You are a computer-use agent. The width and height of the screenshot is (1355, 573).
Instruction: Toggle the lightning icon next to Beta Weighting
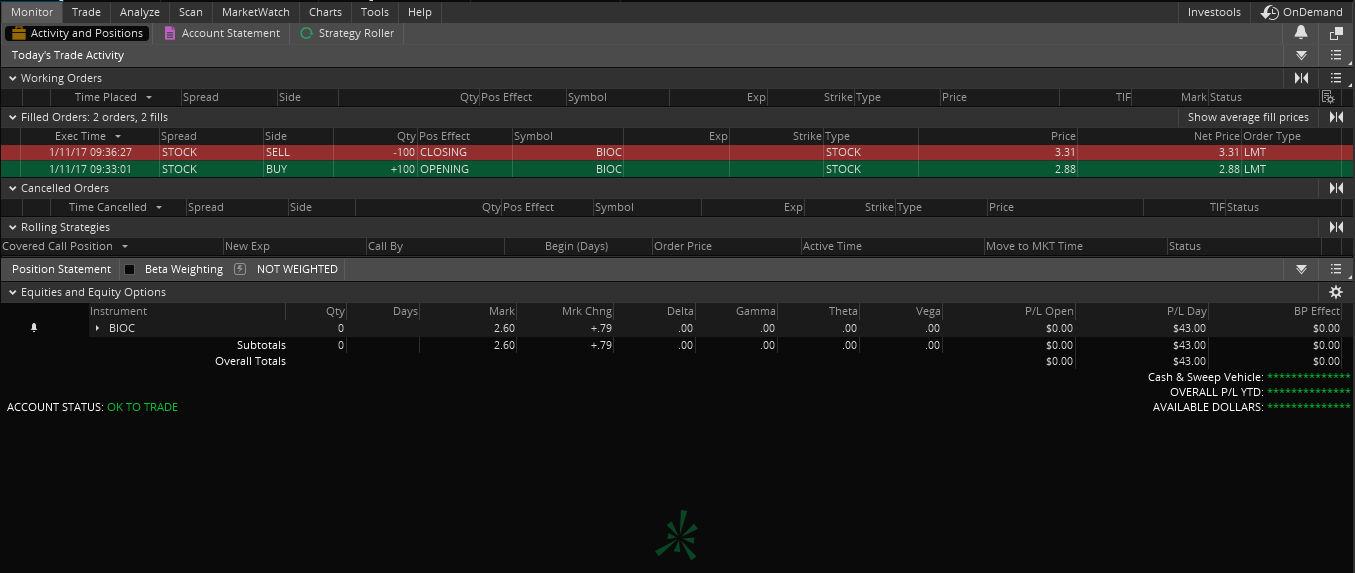(x=240, y=269)
